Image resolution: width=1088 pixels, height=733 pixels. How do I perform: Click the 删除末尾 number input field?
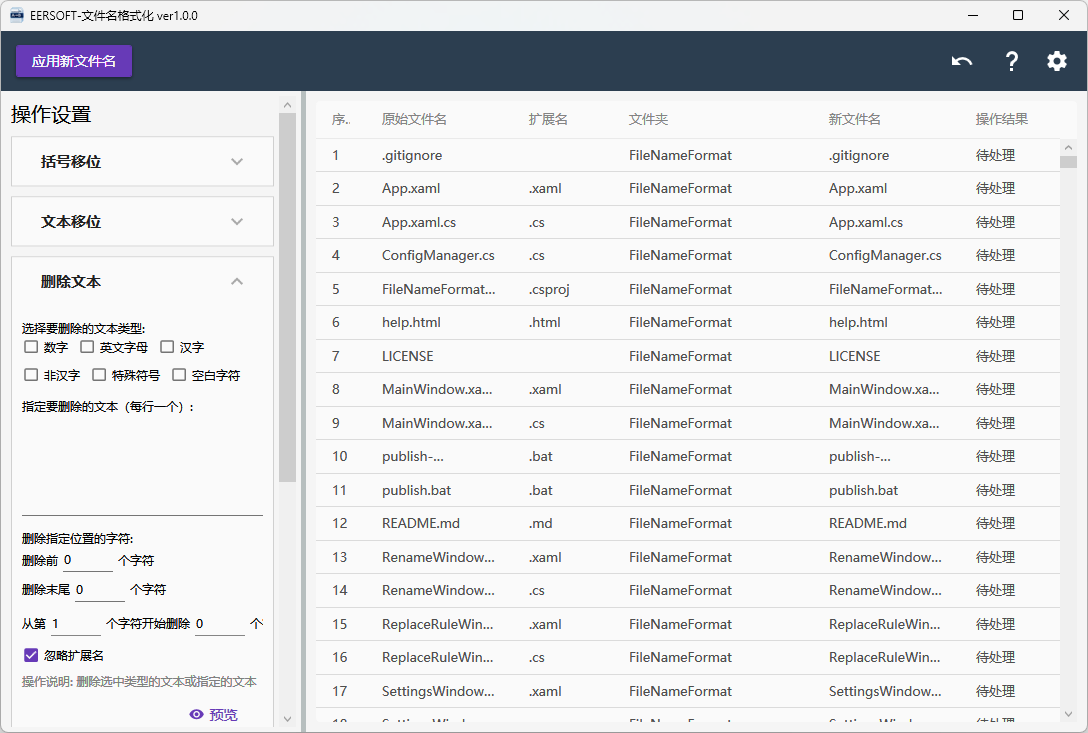tap(99, 590)
